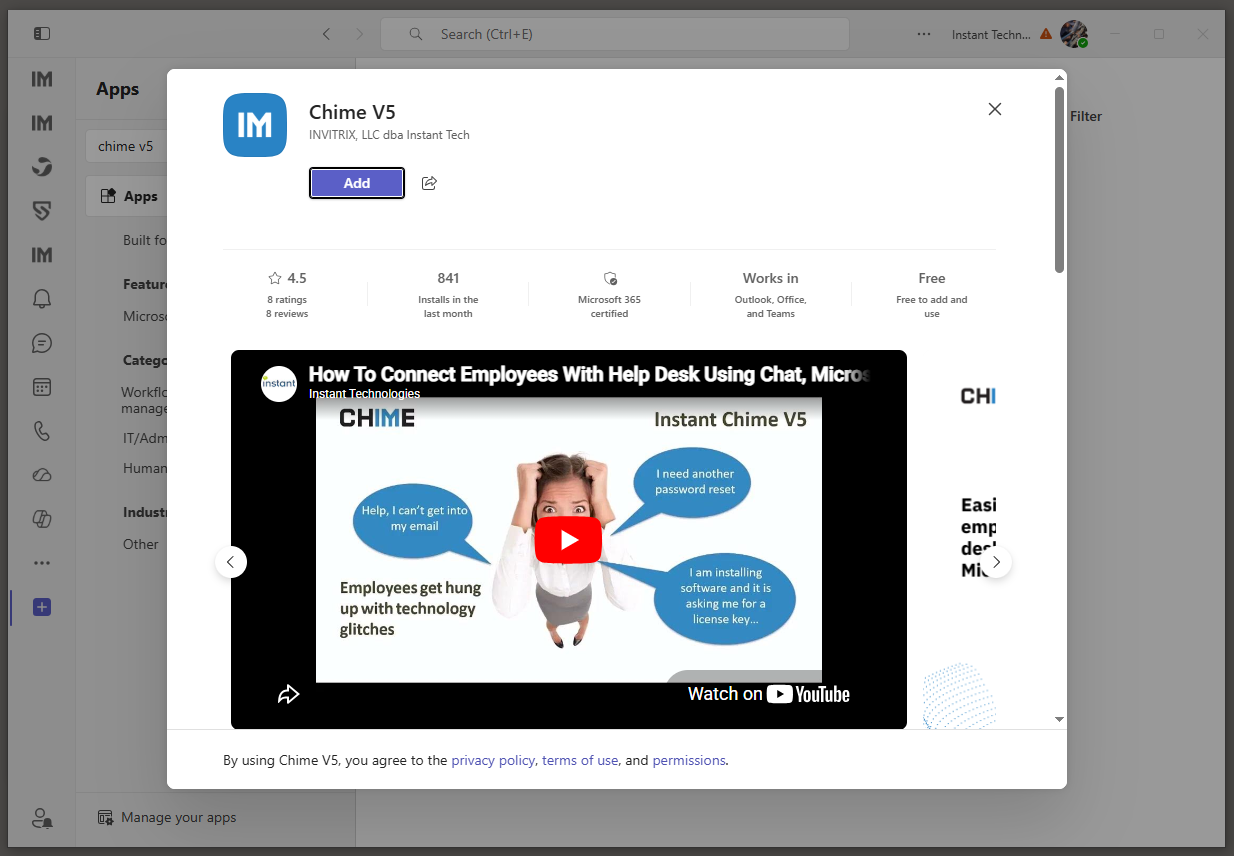This screenshot has height=856, width=1234.
Task: Click the scroll down arrow in dialog
Action: coord(1059,719)
